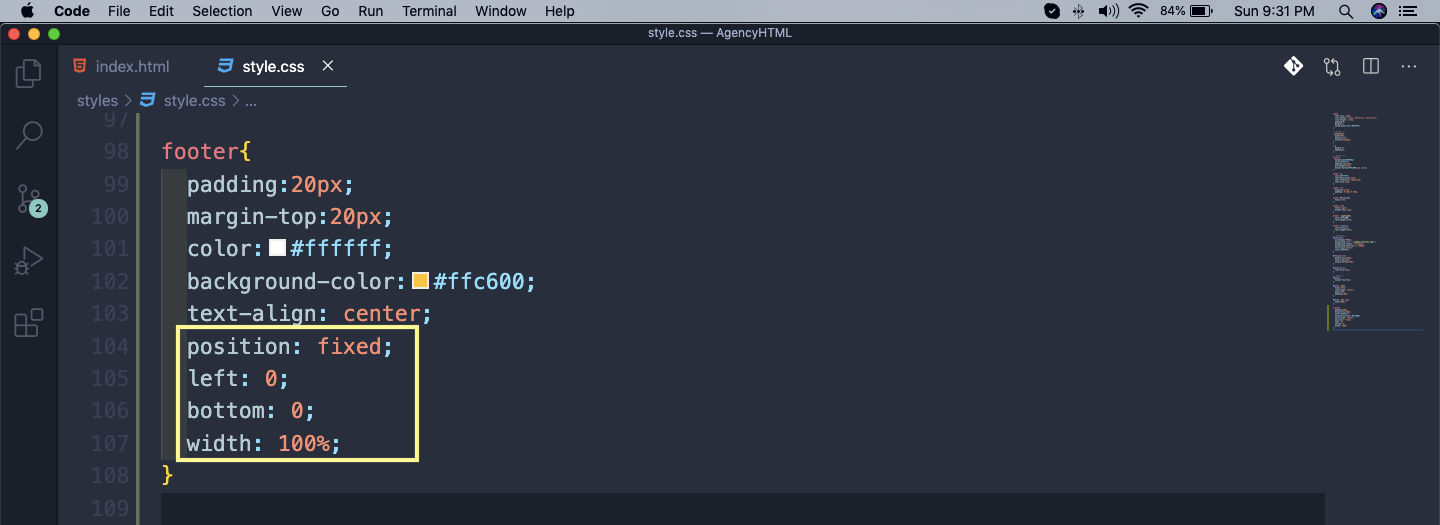
Task: Click the text-align: center line
Action: 309,314
